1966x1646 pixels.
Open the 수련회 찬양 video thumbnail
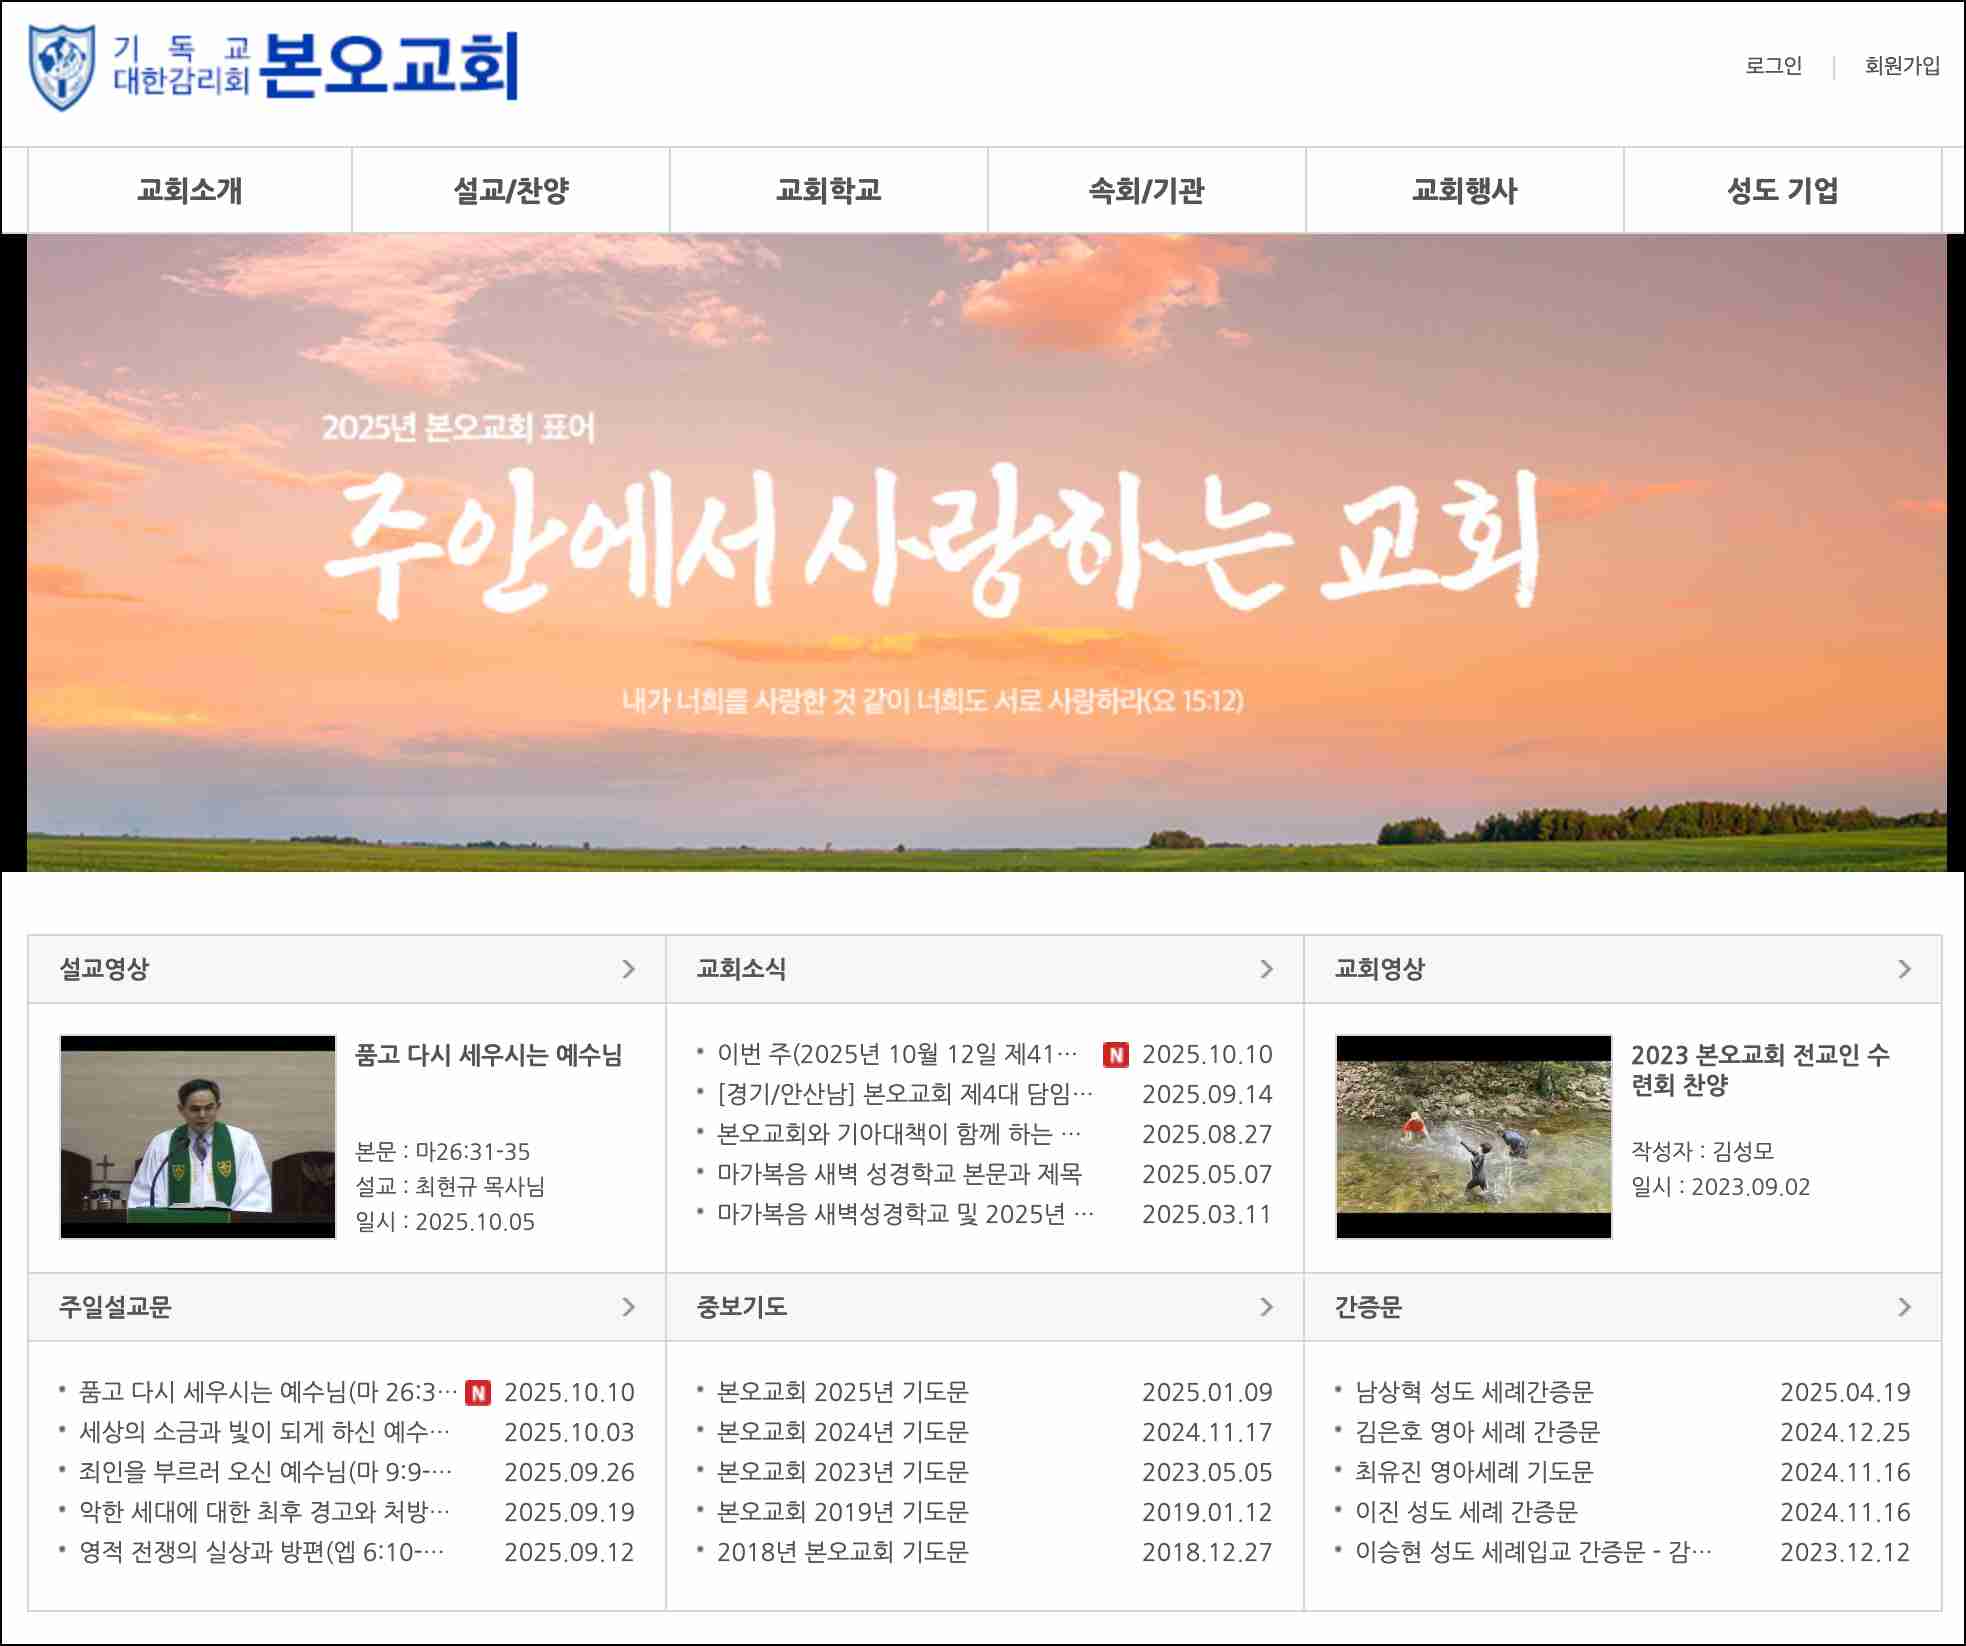pos(1473,1137)
